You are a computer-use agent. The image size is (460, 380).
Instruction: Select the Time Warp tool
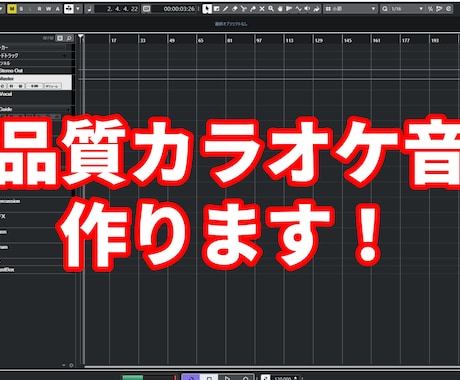pos(289,9)
